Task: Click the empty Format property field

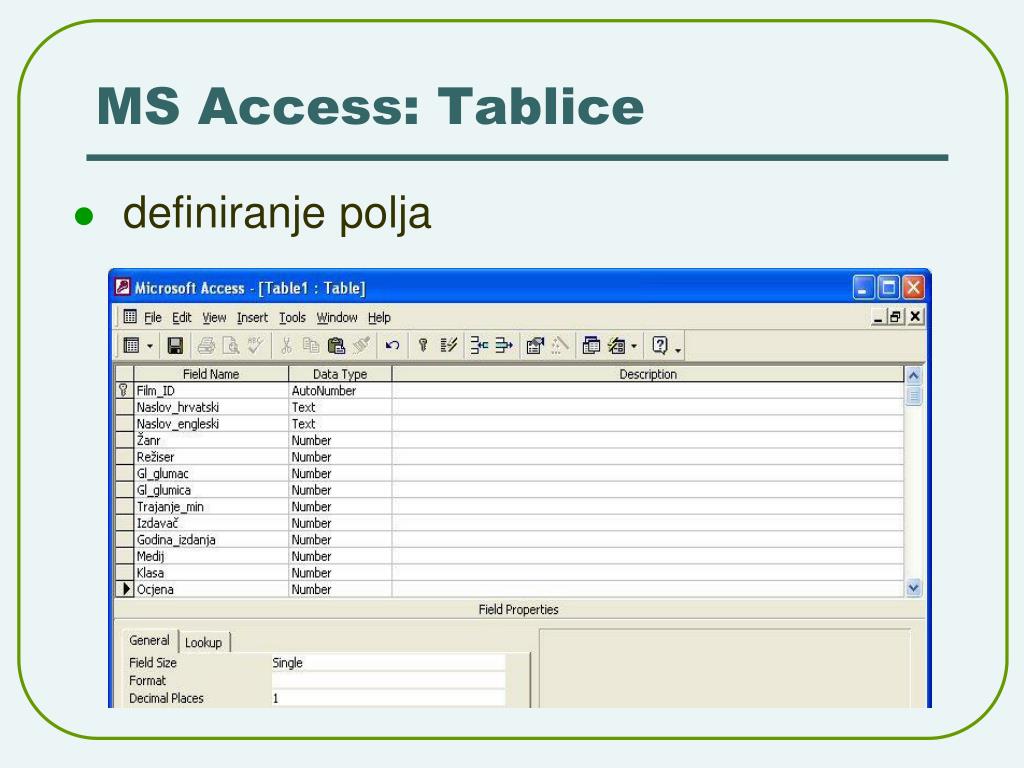Action: click(x=389, y=680)
